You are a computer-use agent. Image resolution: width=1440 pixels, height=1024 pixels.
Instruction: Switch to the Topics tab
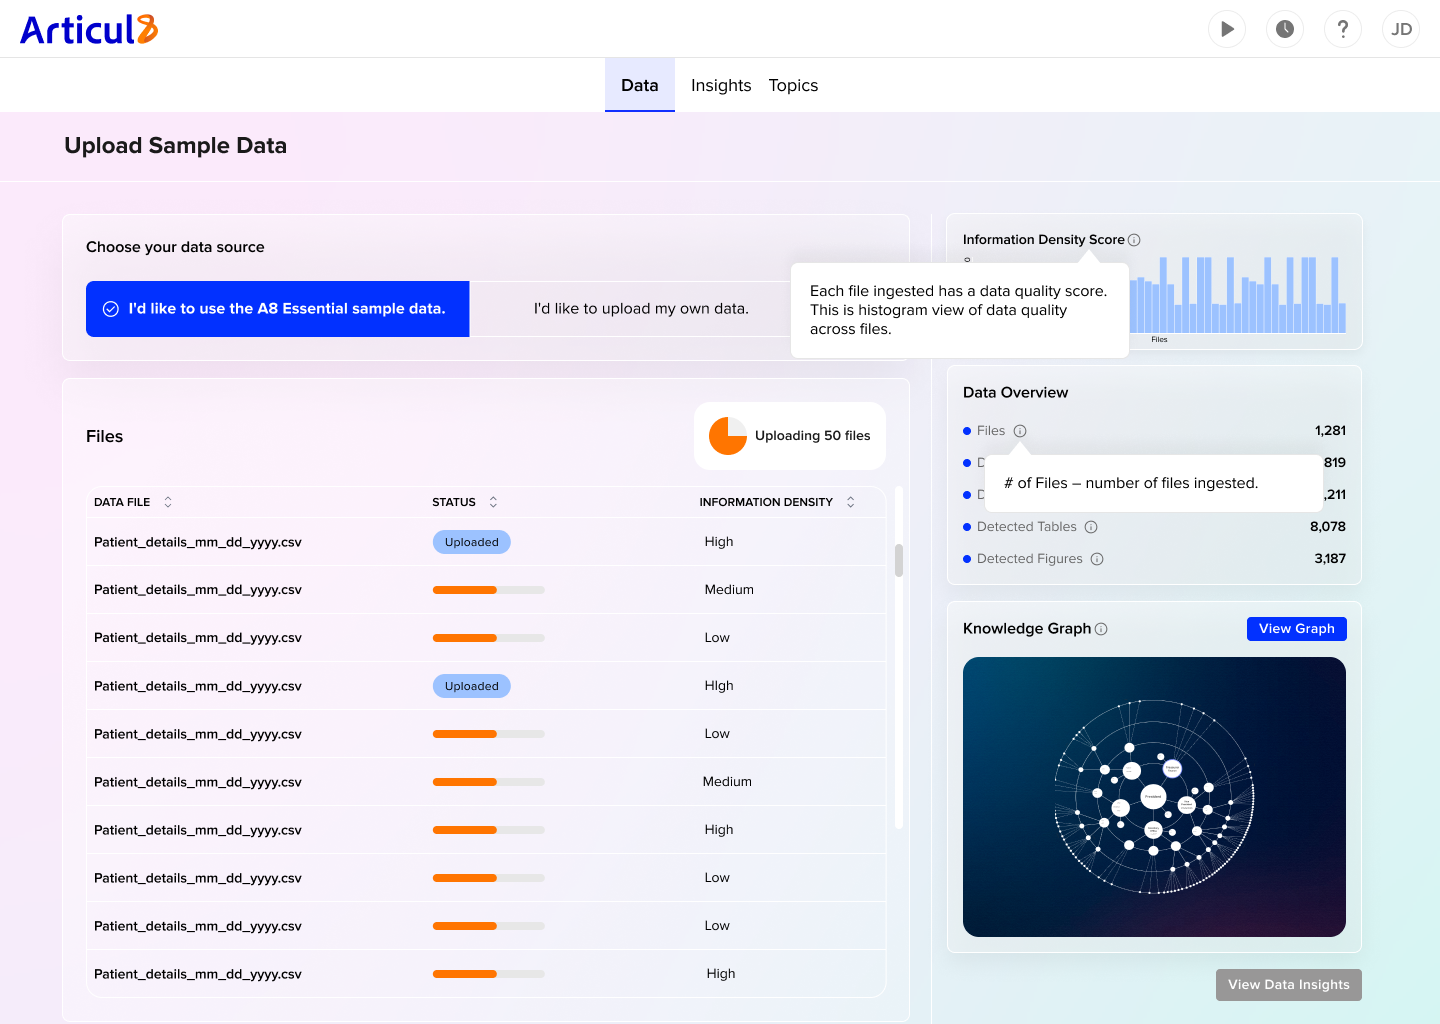tap(793, 85)
